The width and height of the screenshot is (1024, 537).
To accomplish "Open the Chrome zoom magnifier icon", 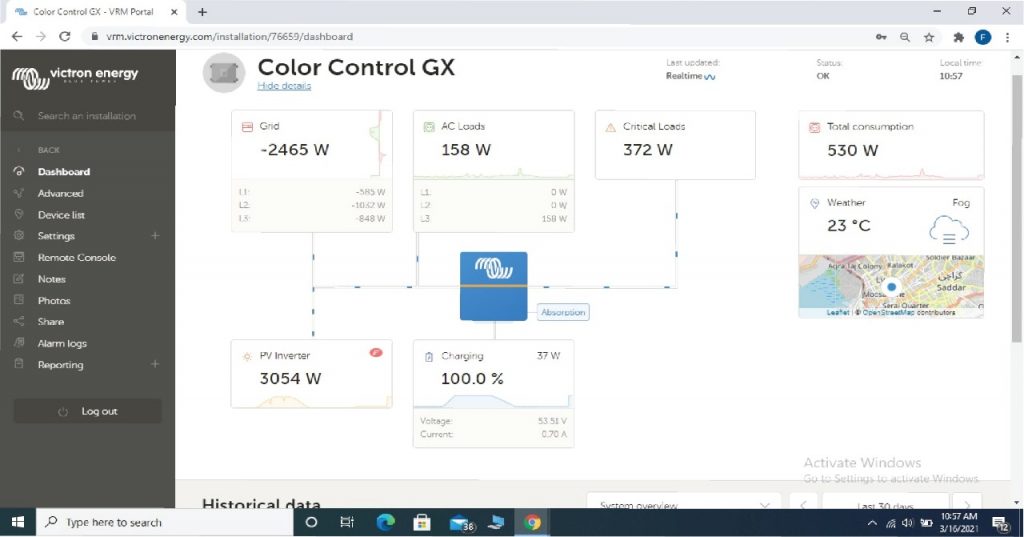I will pyautogui.click(x=905, y=37).
